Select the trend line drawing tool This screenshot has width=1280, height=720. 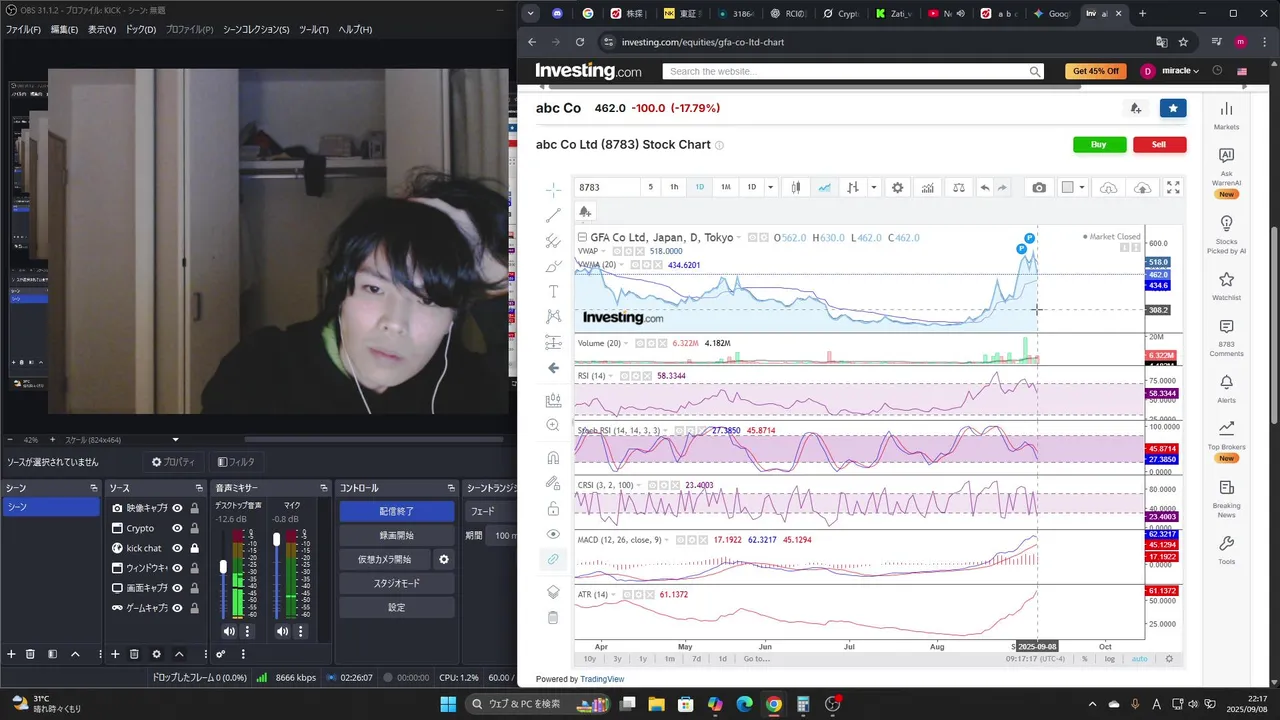553,215
